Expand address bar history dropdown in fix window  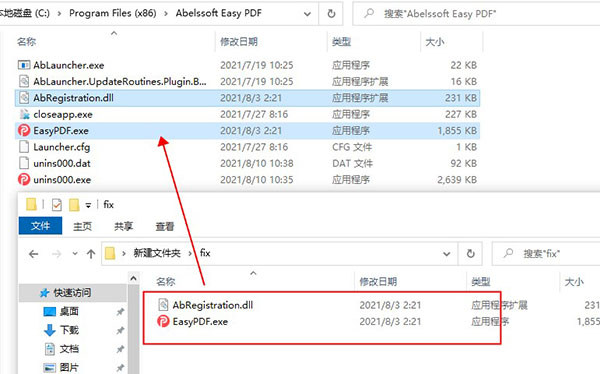pos(446,254)
